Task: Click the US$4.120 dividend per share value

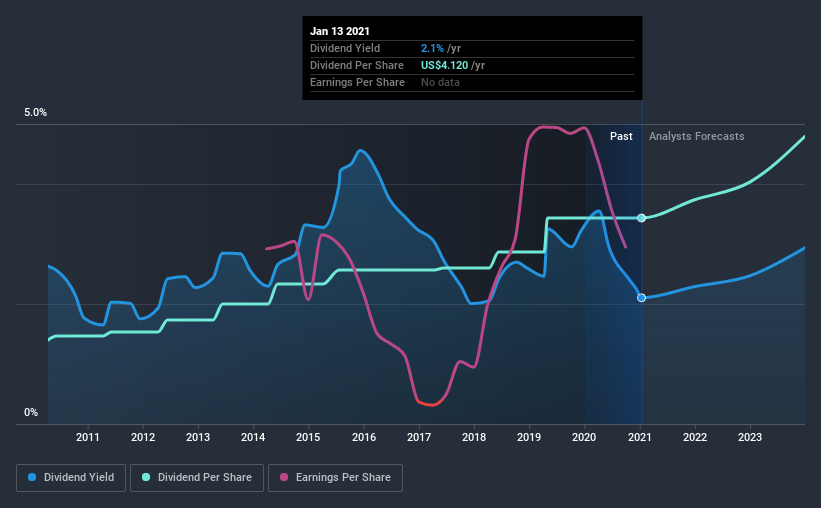Action: (x=445, y=65)
